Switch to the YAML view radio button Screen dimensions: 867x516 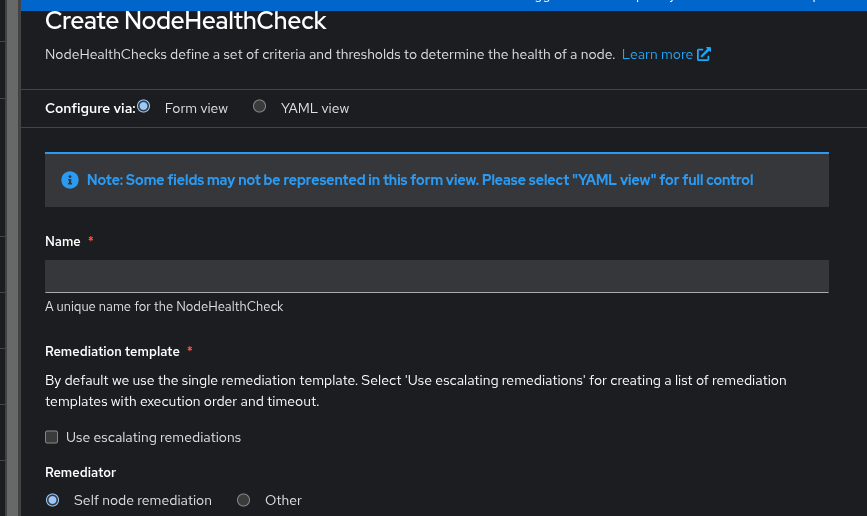coord(260,107)
